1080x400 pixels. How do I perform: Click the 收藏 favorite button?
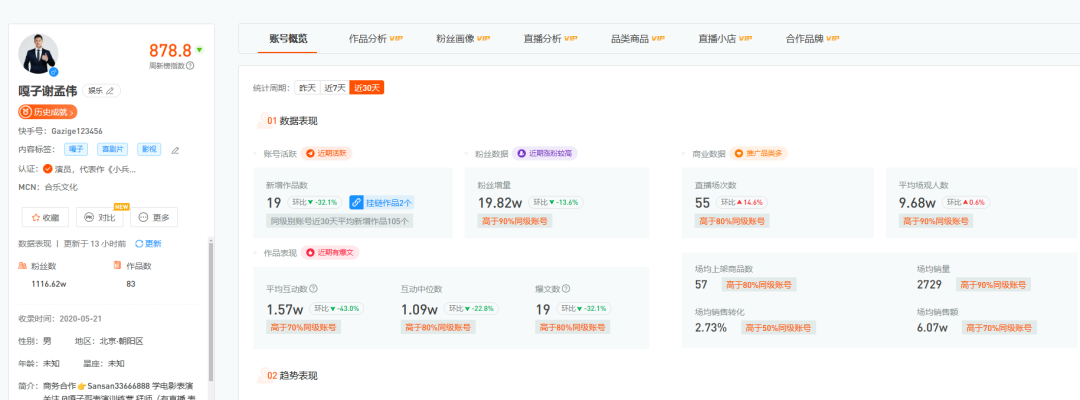click(45, 217)
